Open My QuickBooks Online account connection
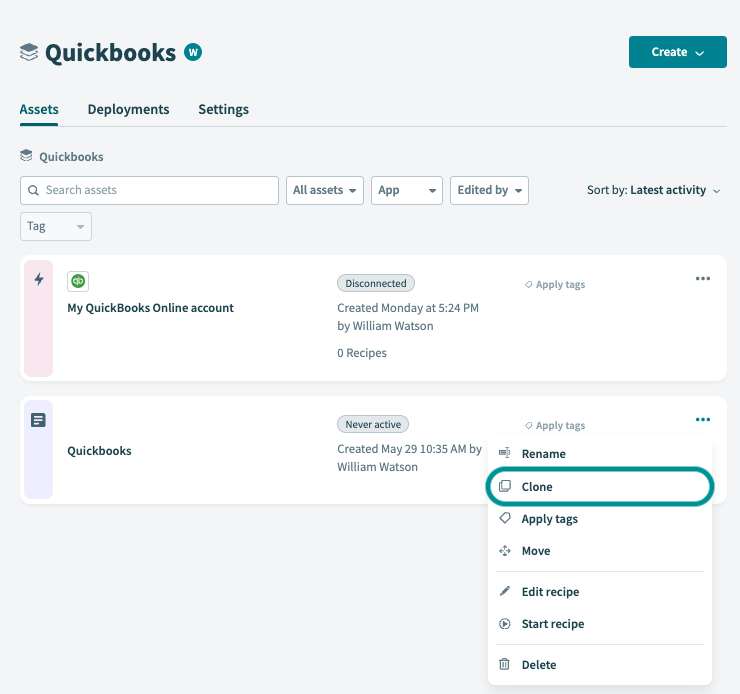The image size is (740, 694). click(150, 308)
